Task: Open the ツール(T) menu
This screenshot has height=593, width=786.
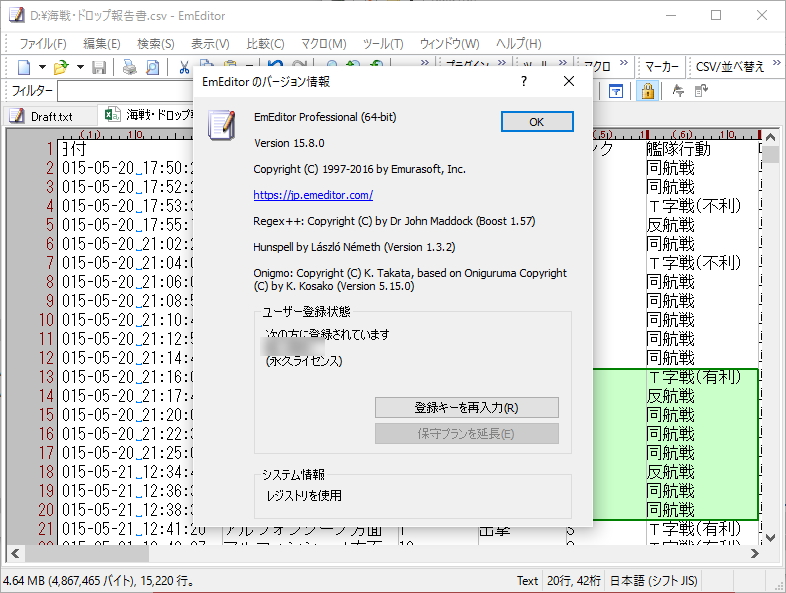Action: [383, 44]
